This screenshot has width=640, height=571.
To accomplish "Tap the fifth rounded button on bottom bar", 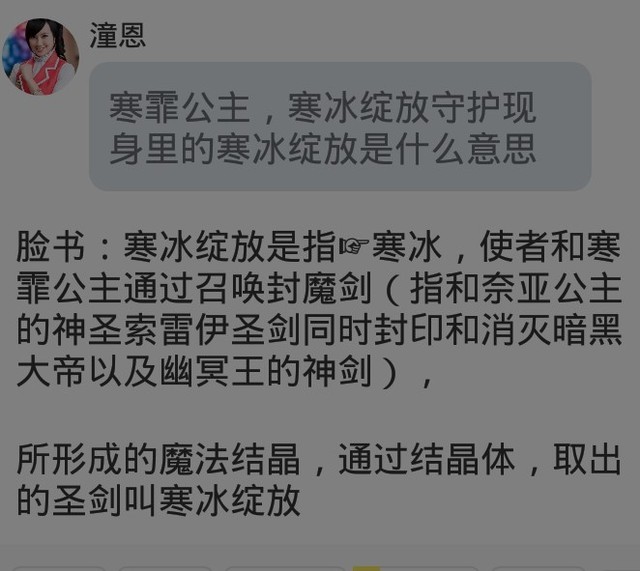I will [x=538, y=569].
